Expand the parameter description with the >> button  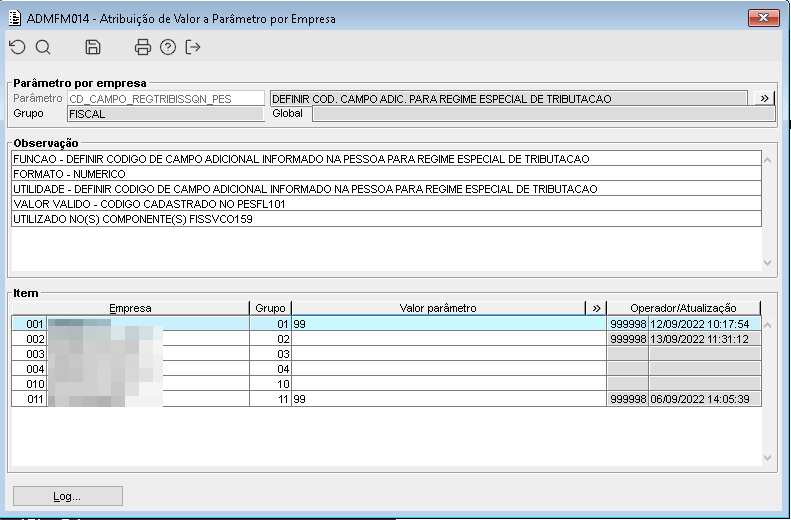click(764, 98)
